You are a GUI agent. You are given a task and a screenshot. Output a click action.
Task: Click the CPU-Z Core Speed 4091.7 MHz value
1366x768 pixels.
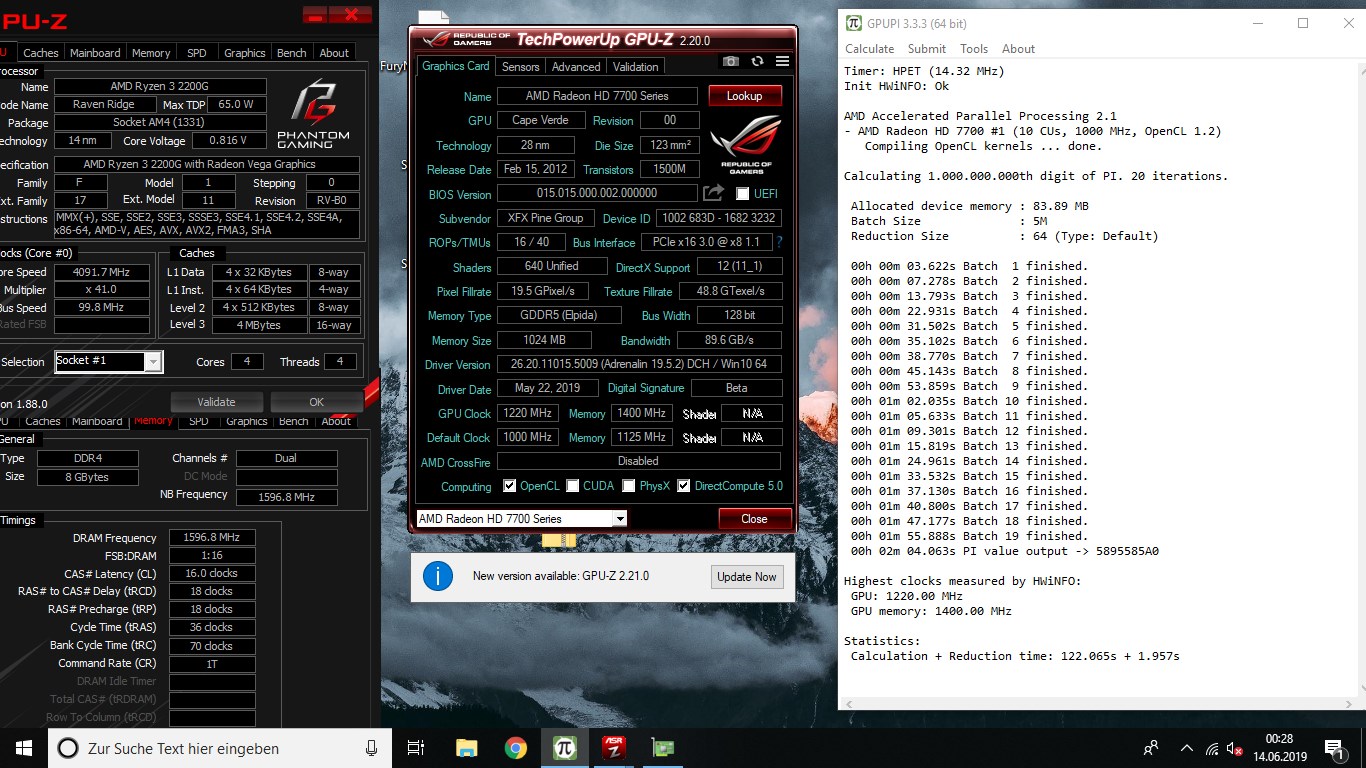pyautogui.click(x=101, y=272)
